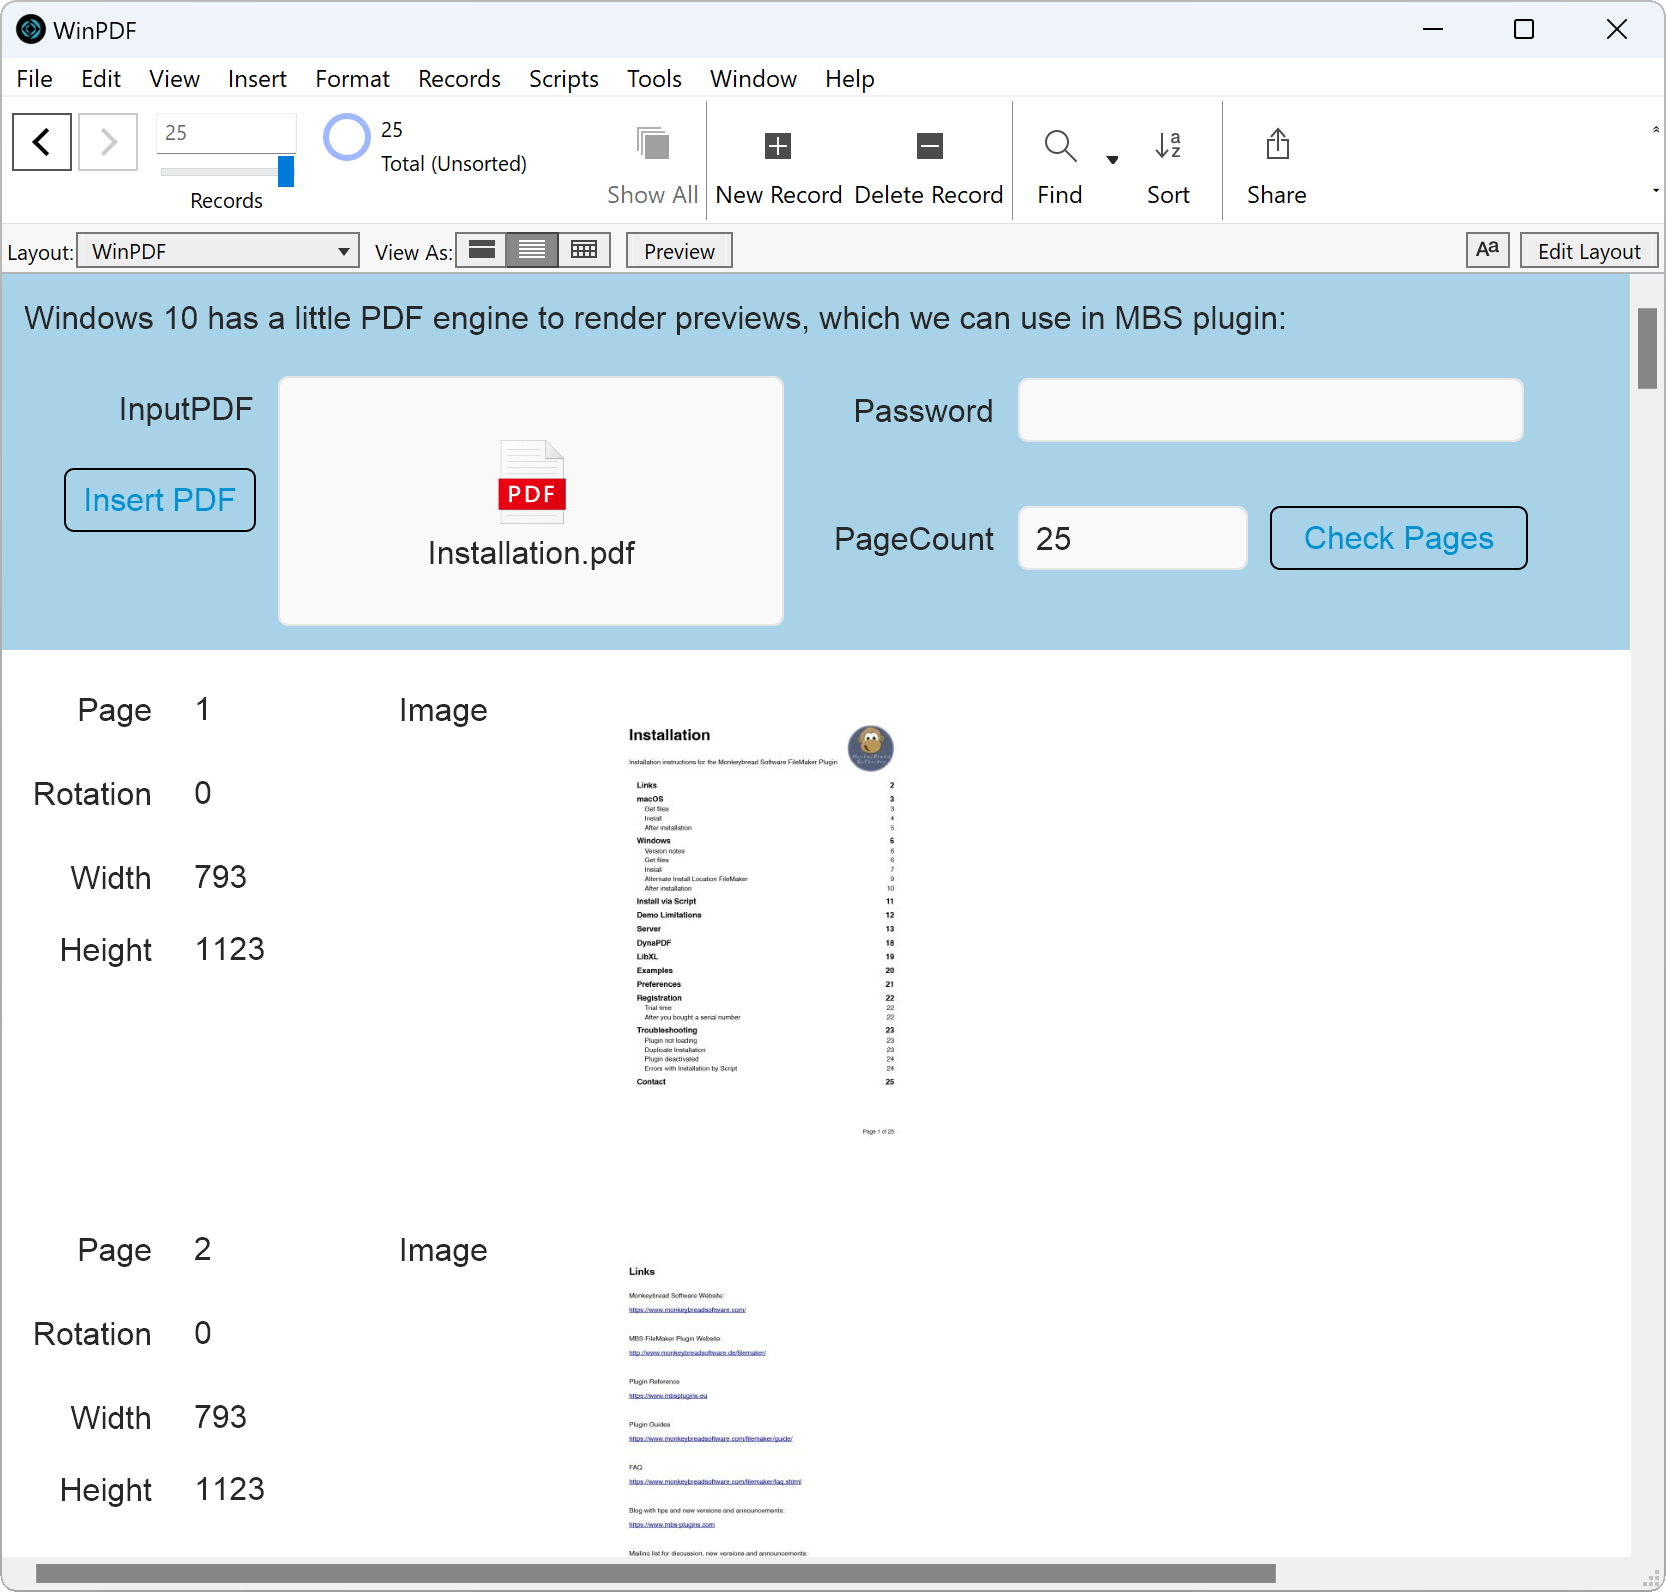Click the Page 2 Height value 1123

[230, 1489]
